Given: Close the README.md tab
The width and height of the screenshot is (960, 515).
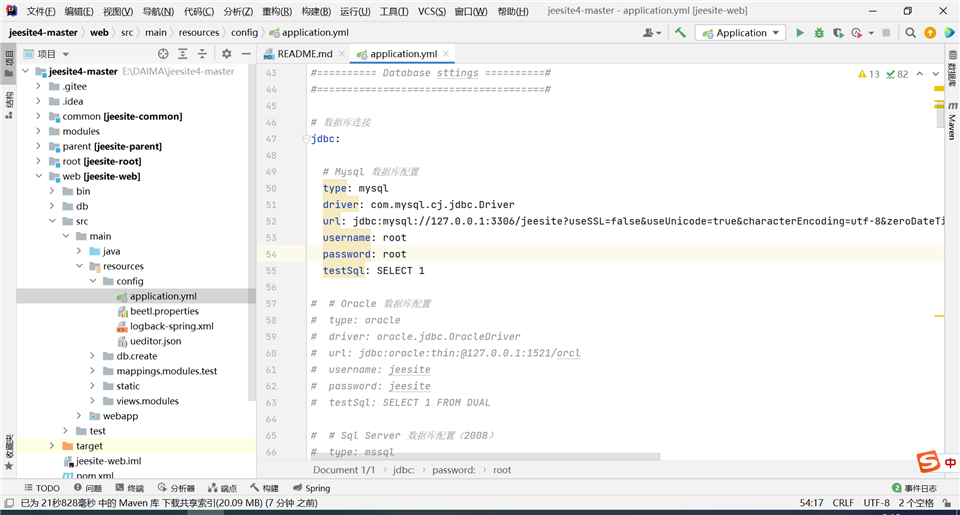Looking at the screenshot, I should [342, 54].
